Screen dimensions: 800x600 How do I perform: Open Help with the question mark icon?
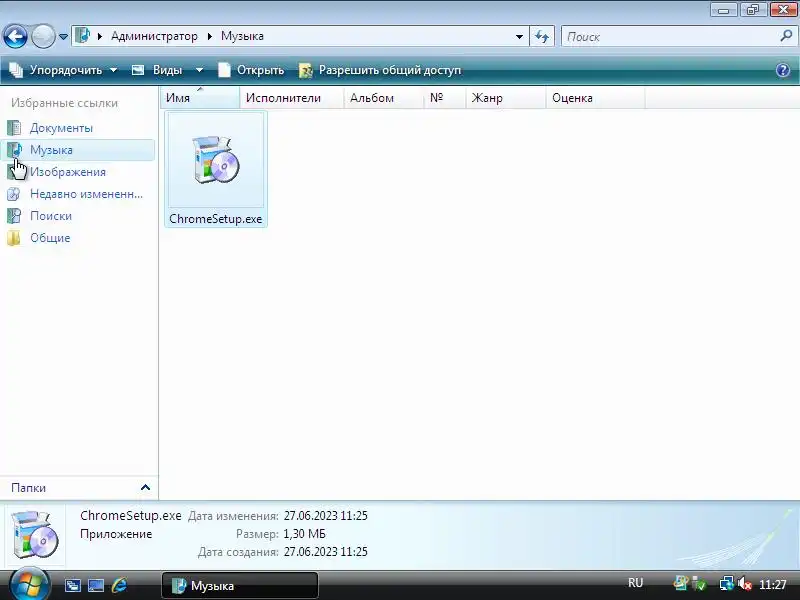coord(783,70)
